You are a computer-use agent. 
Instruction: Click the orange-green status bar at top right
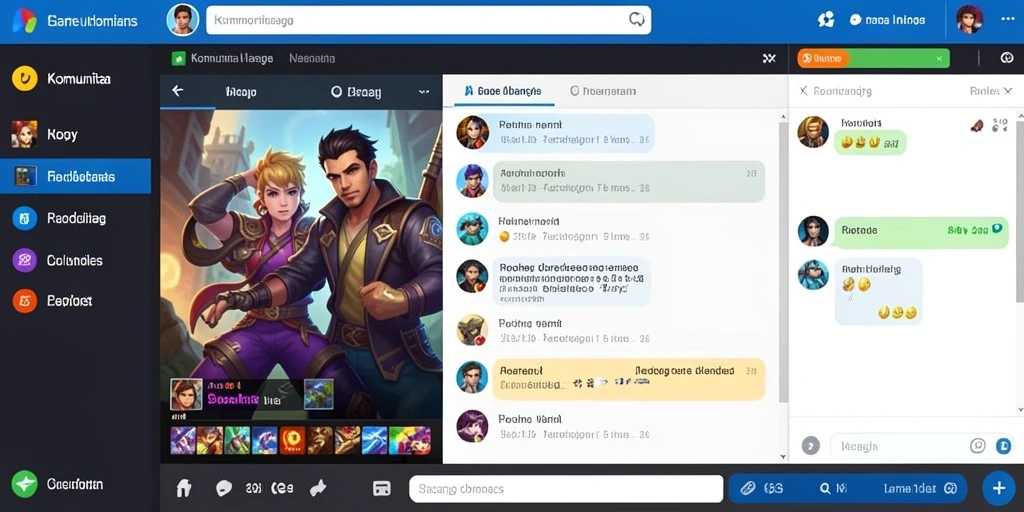pos(873,59)
